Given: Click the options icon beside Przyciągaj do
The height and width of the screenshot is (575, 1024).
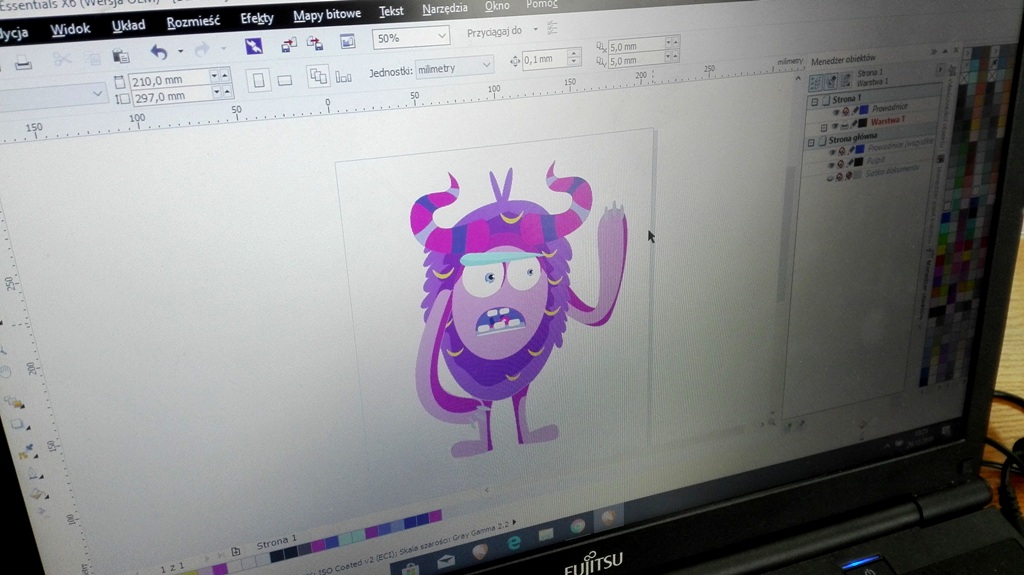Looking at the screenshot, I should pyautogui.click(x=552, y=27).
